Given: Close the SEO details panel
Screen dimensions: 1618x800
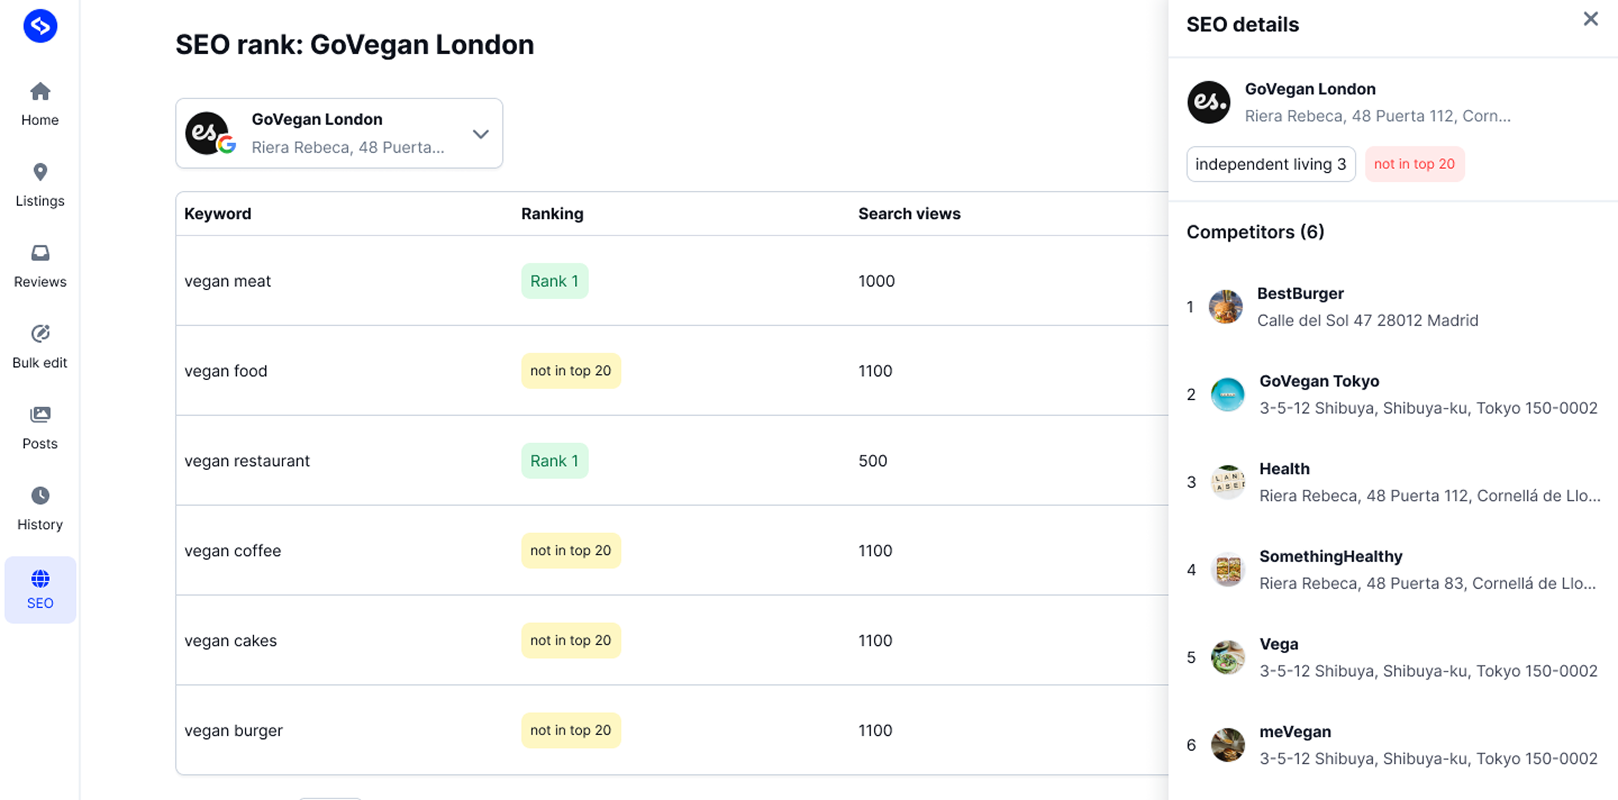Looking at the screenshot, I should 1590,19.
